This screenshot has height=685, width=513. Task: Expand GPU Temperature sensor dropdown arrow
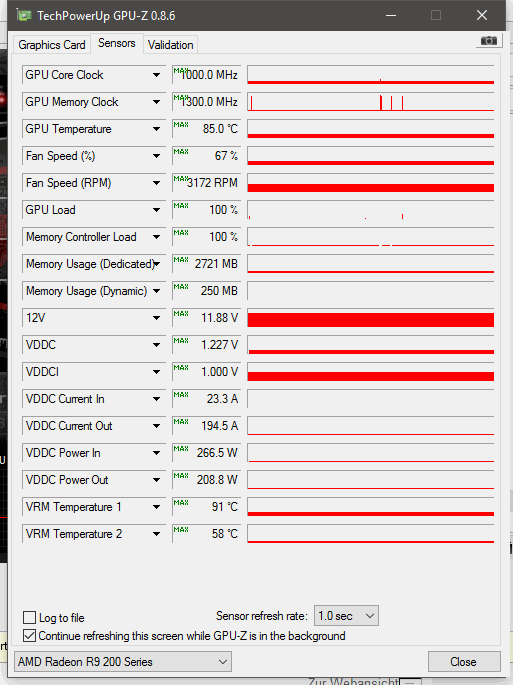tap(156, 129)
